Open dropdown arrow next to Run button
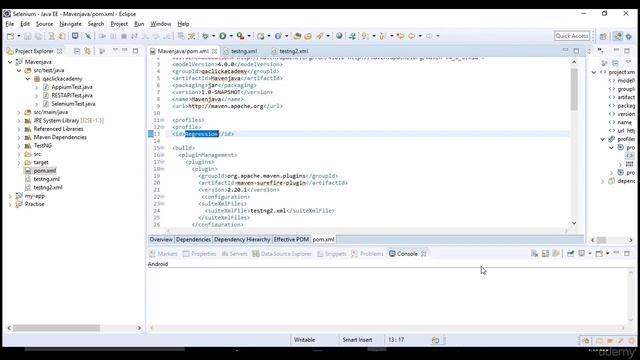The height and width of the screenshot is (360, 640). [x=231, y=36]
